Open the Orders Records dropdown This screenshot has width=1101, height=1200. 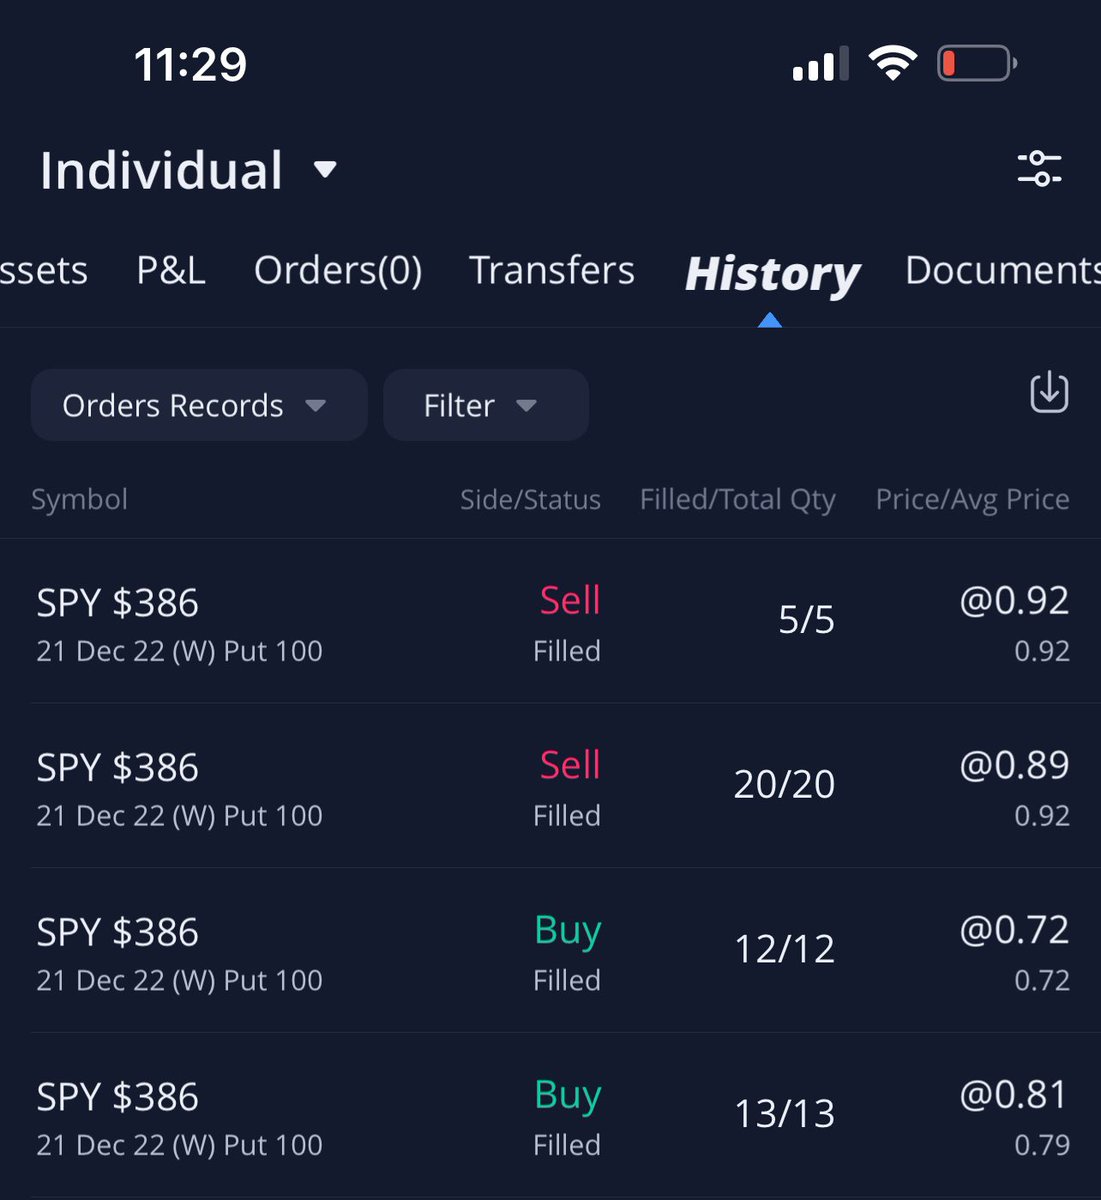[199, 405]
